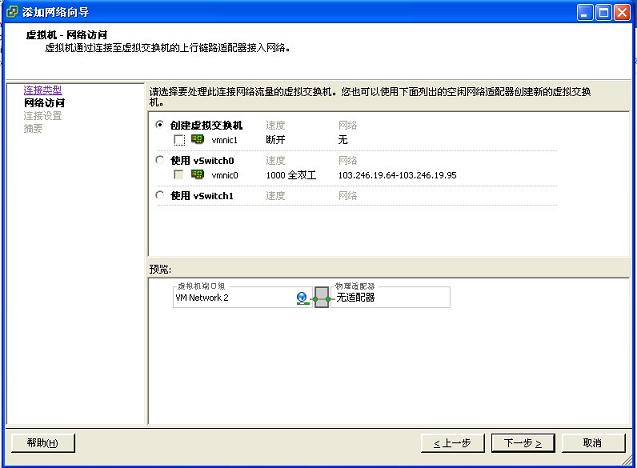Check the vmnic1 adapter checkbox
The image size is (637, 468).
click(179, 141)
